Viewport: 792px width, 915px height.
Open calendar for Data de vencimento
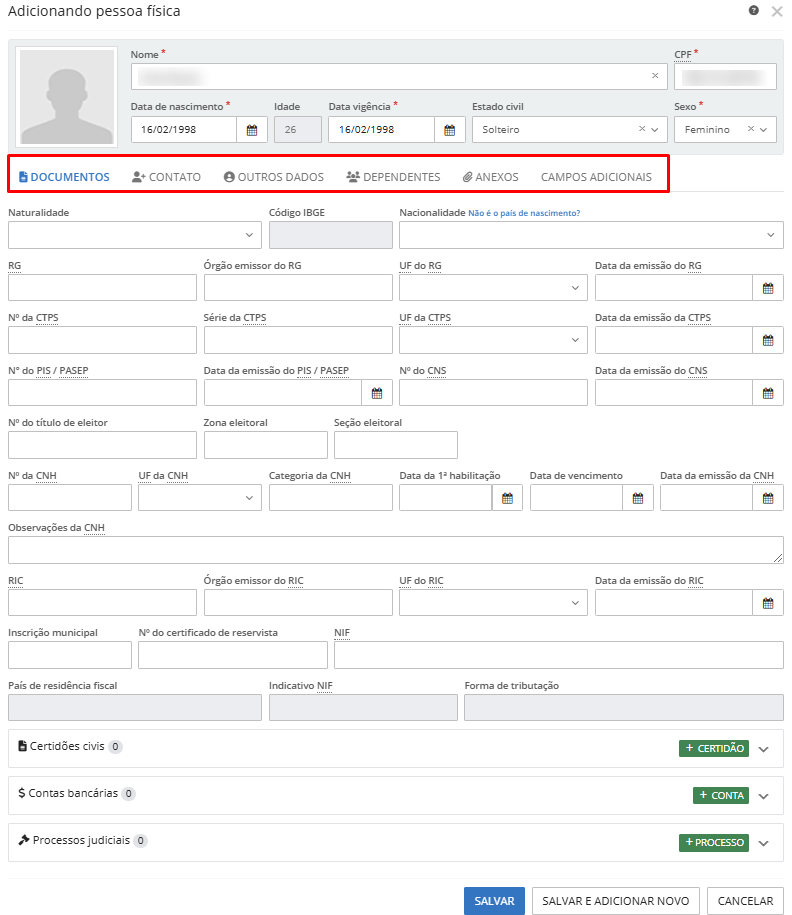point(638,498)
